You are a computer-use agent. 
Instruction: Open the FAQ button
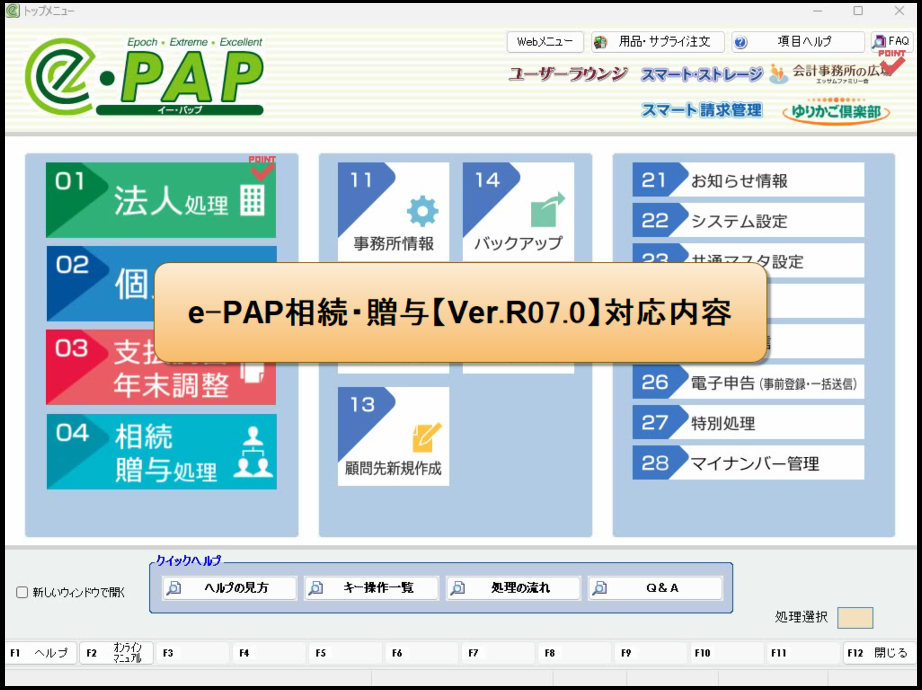891,42
